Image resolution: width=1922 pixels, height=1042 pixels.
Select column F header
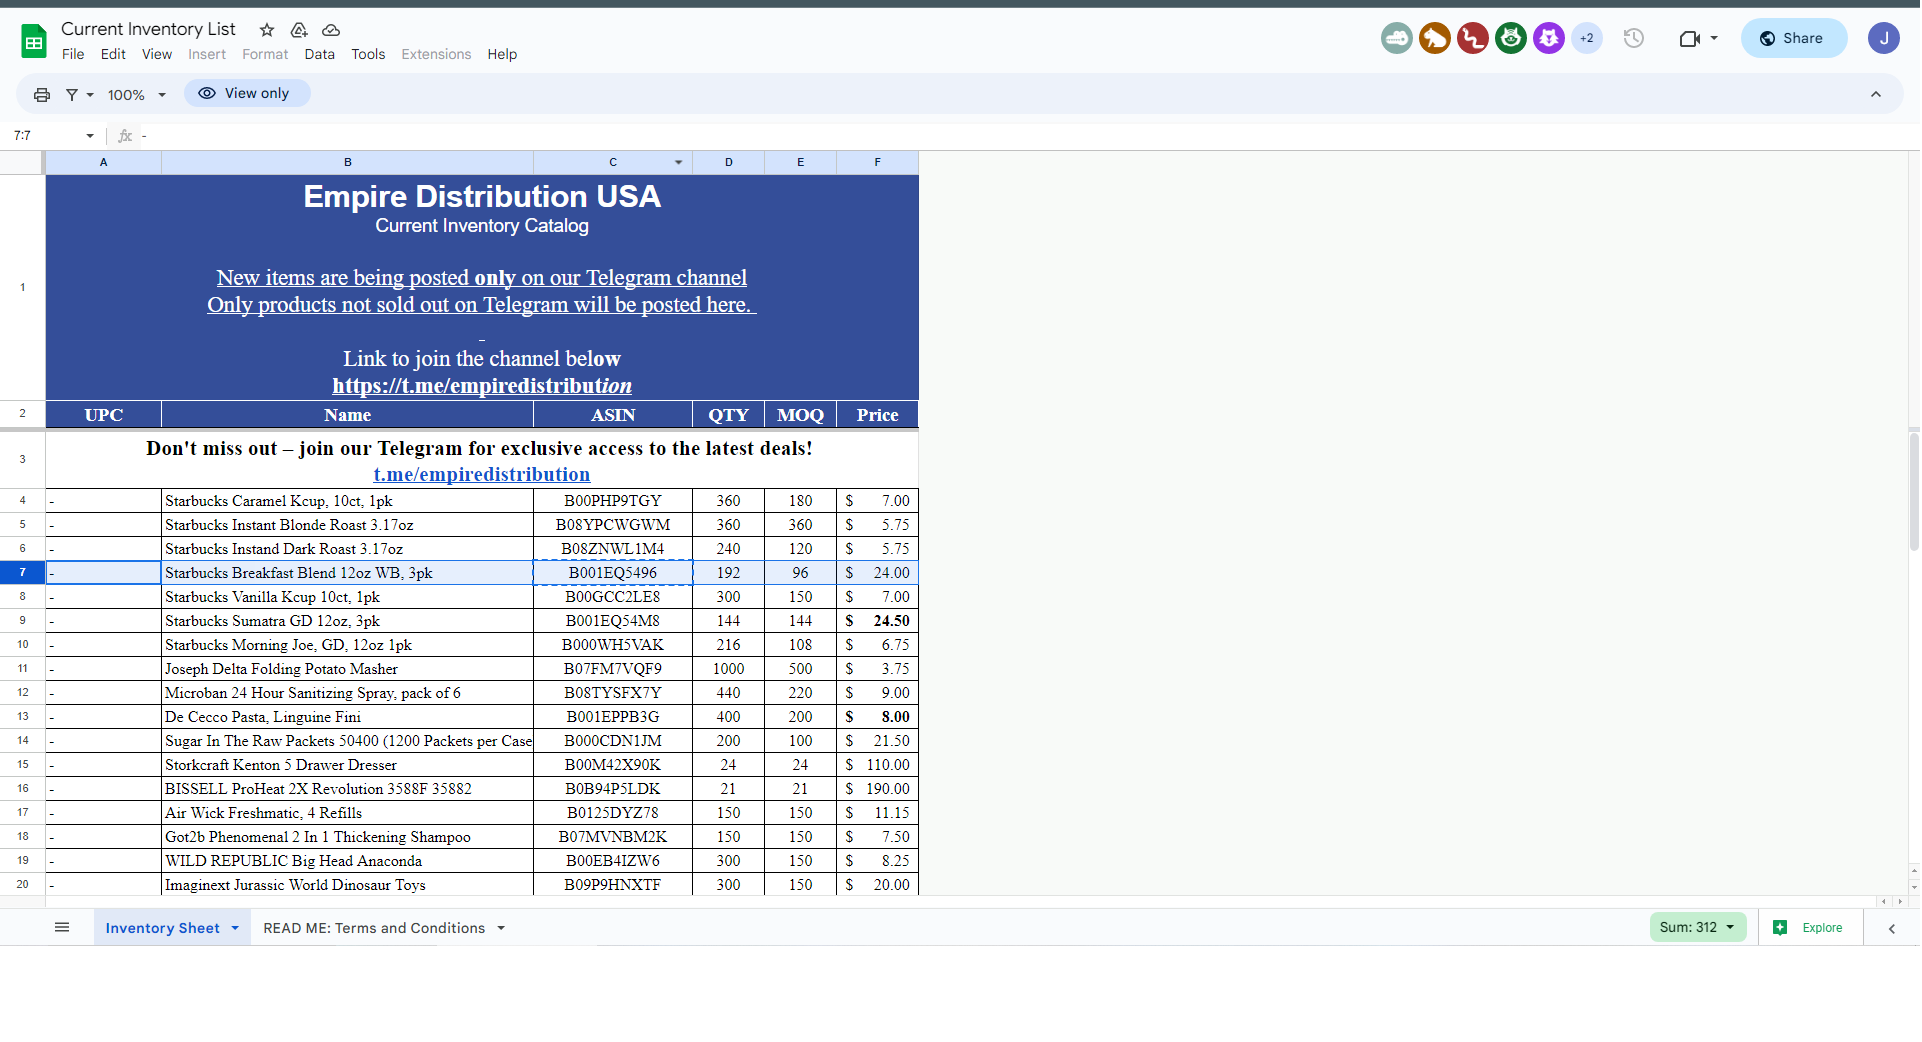coord(877,162)
